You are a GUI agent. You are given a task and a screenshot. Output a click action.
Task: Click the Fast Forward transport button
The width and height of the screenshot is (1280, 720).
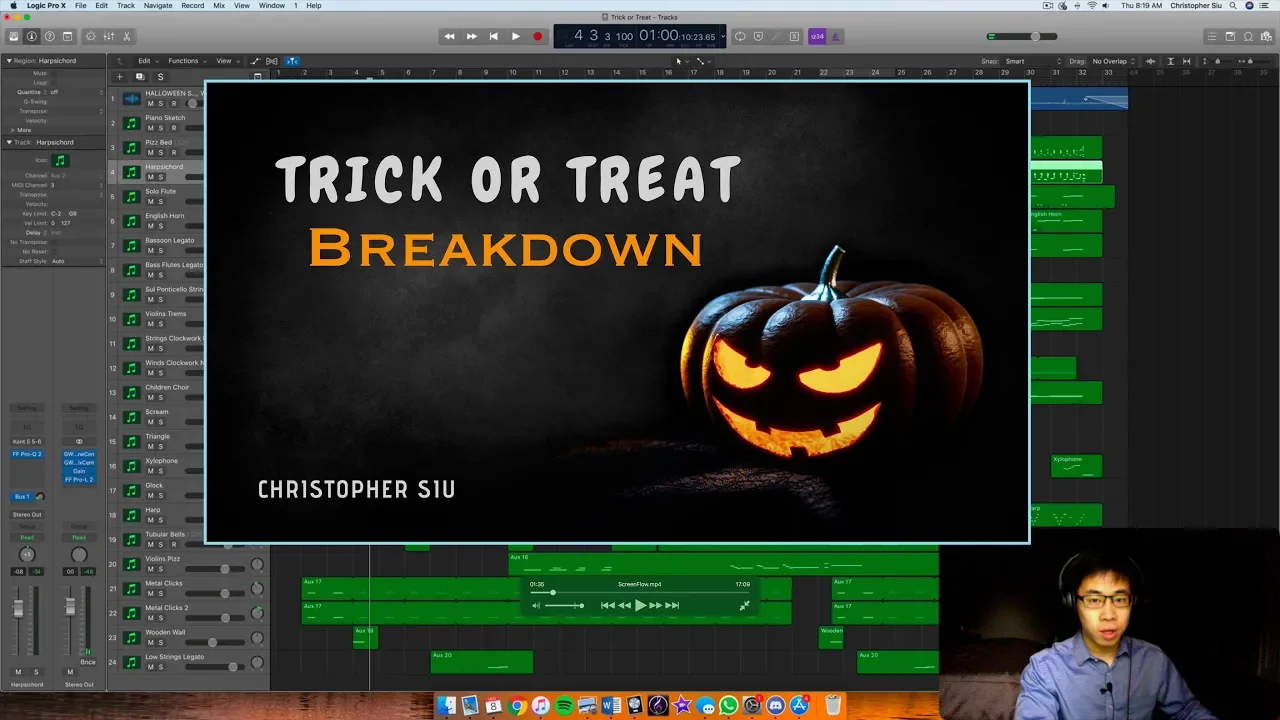coord(471,36)
